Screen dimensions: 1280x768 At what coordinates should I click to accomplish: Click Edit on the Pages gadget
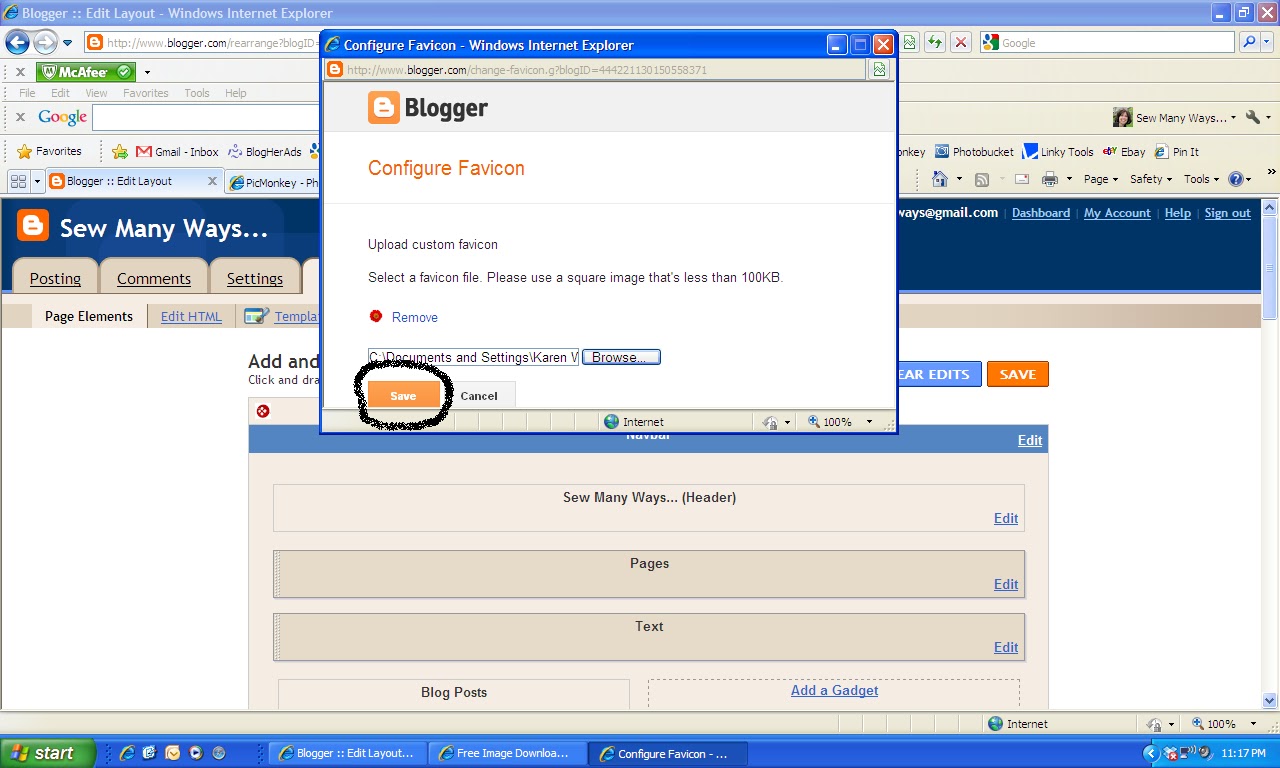[x=1006, y=584]
